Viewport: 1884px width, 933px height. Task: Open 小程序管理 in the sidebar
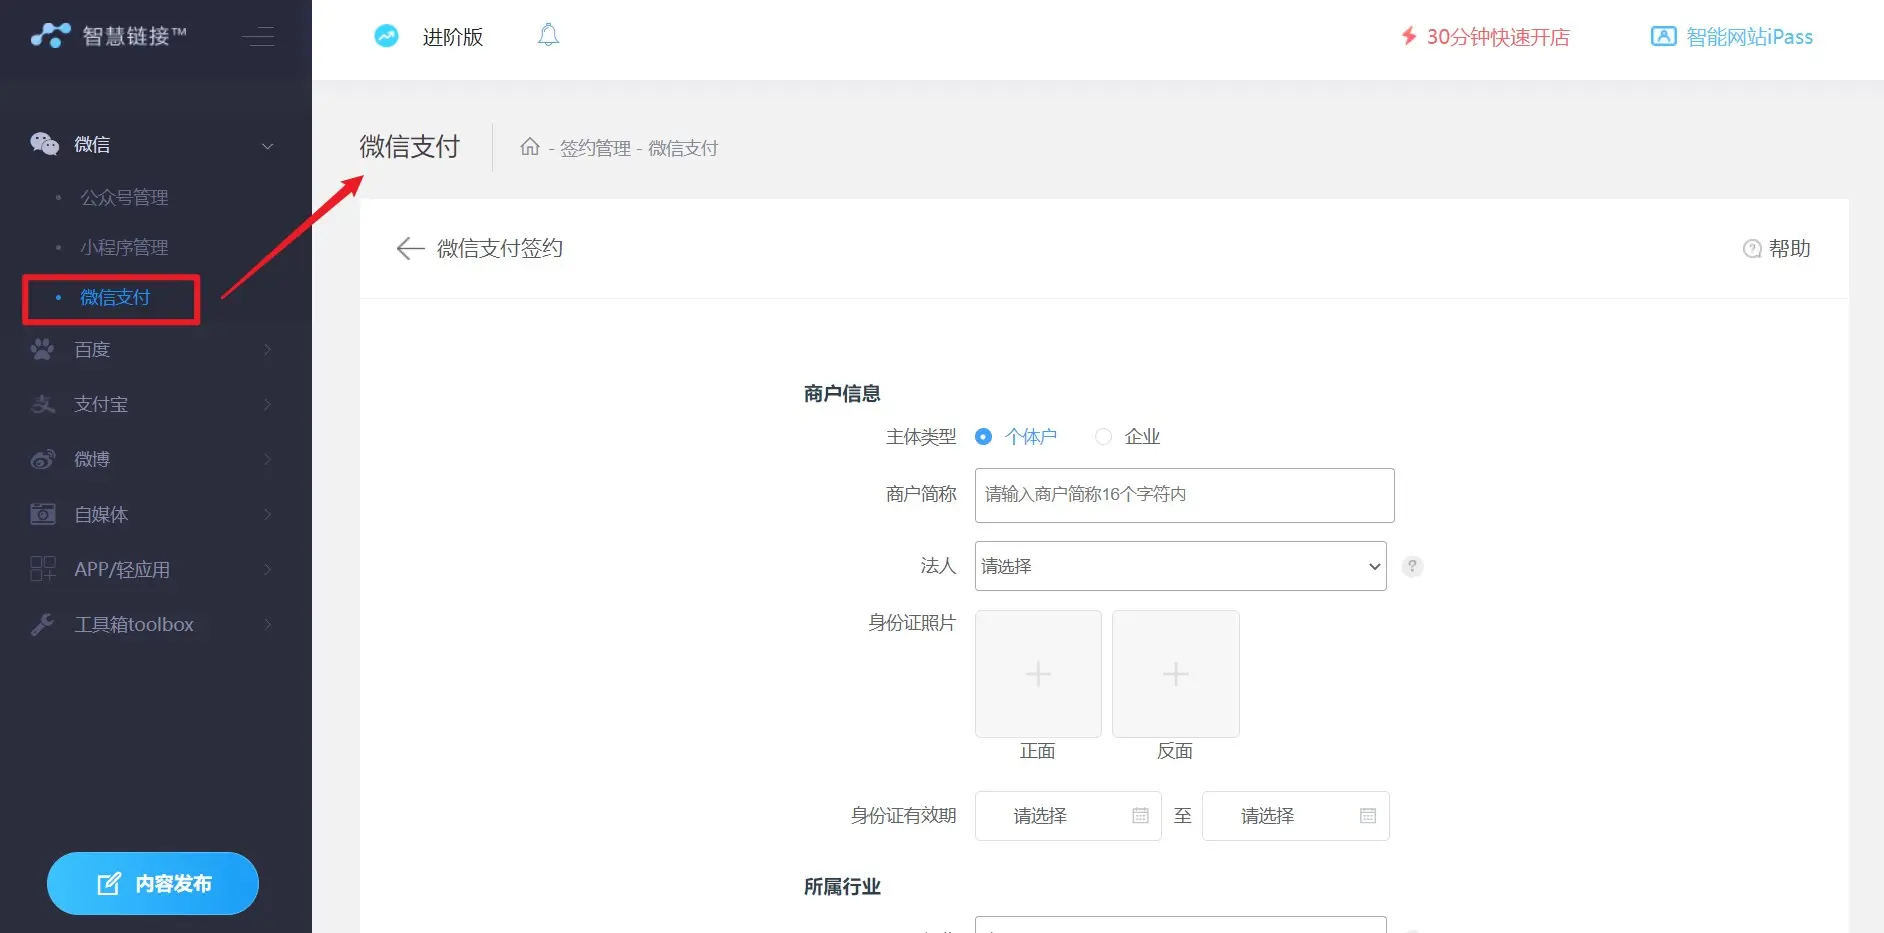pyautogui.click(x=124, y=248)
